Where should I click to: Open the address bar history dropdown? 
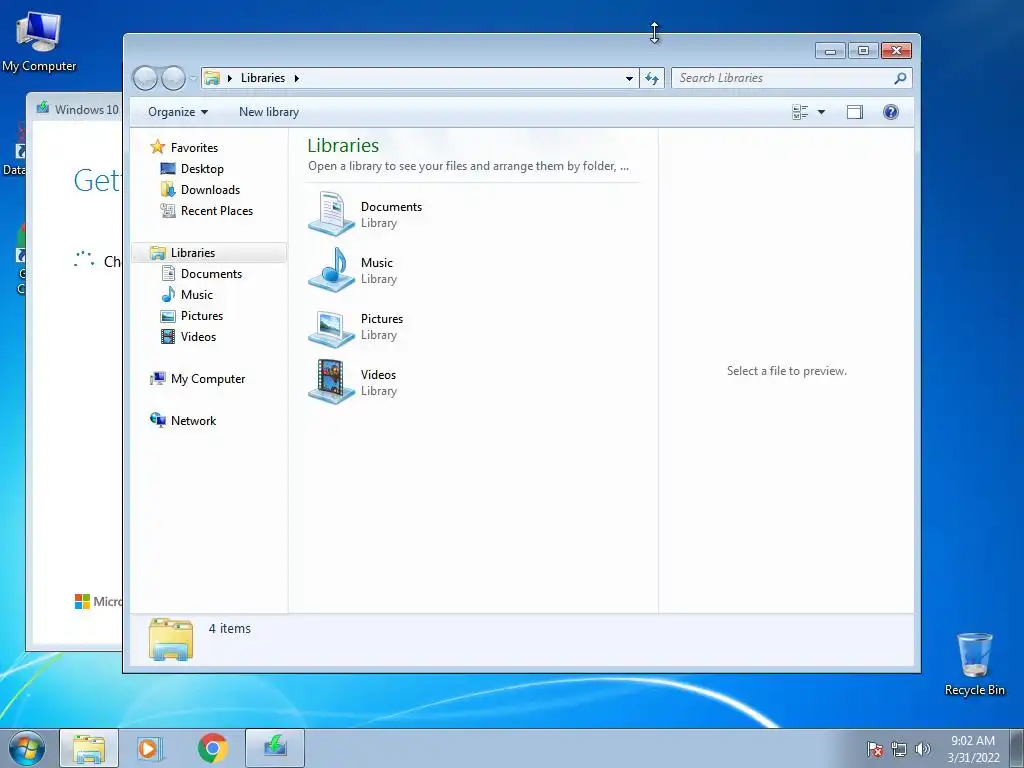[x=629, y=78]
